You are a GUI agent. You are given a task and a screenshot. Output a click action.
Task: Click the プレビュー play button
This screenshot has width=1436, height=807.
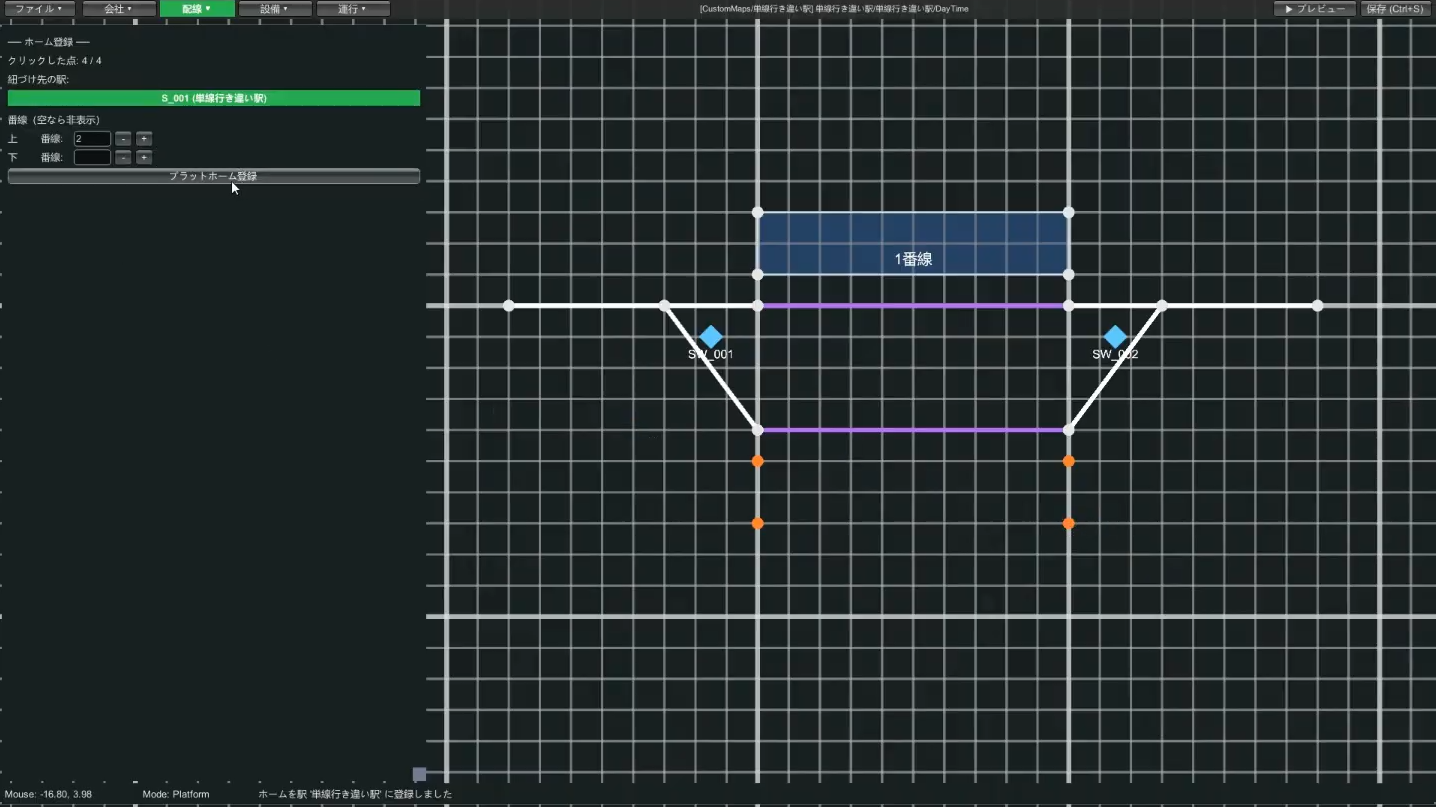coord(1314,9)
